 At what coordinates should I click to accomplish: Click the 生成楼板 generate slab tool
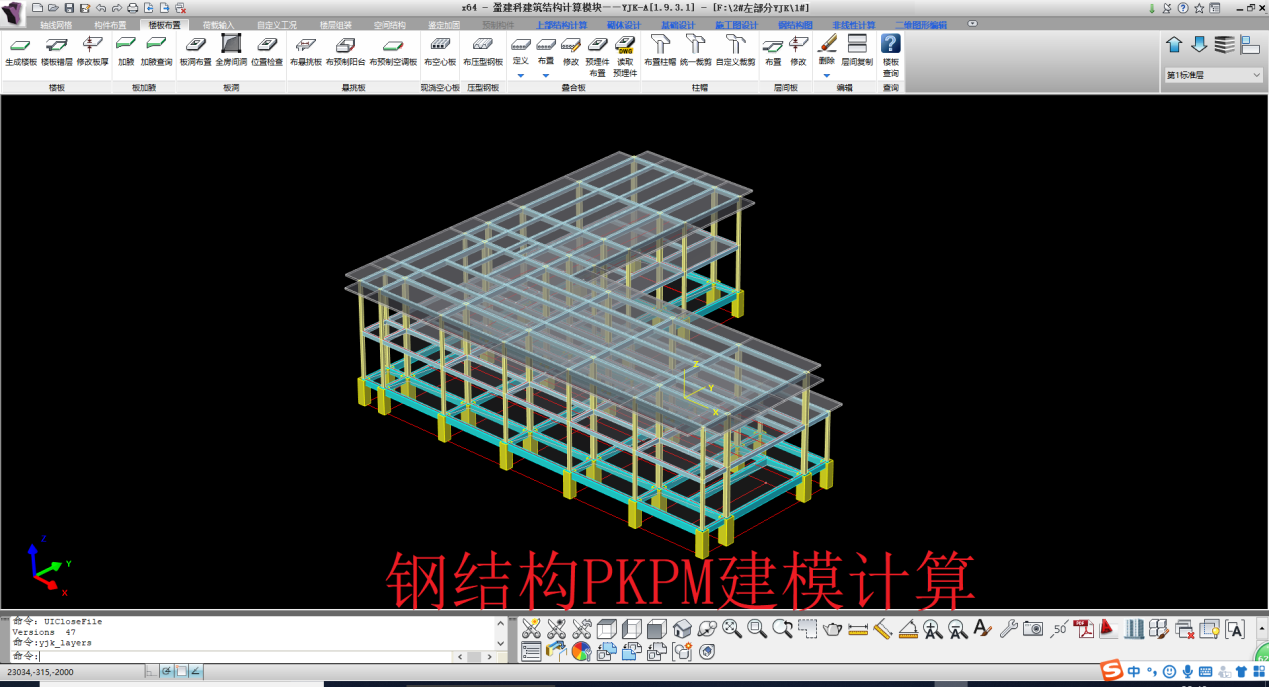21,51
